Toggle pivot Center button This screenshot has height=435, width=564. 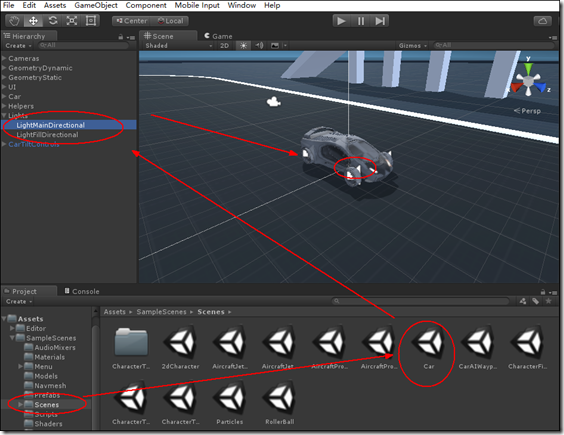point(132,21)
